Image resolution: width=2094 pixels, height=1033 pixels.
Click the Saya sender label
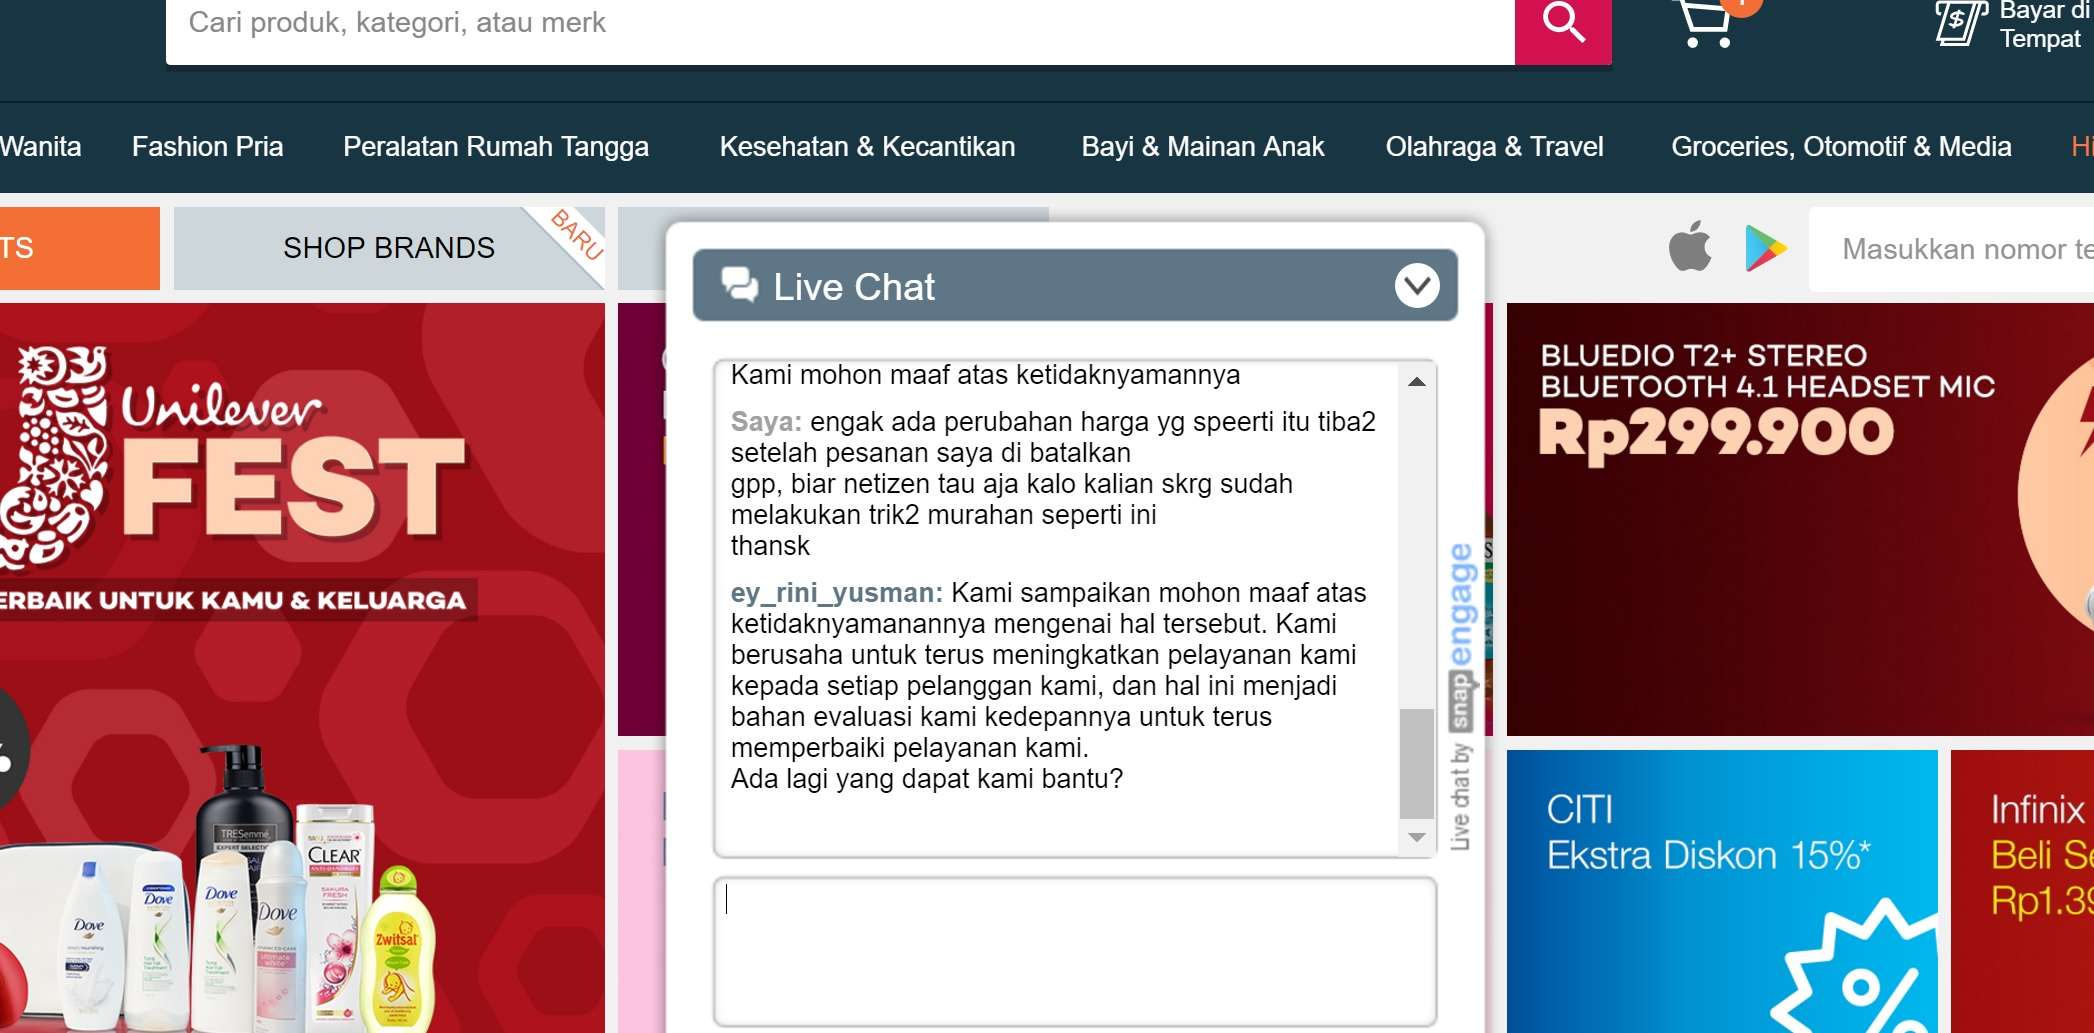tap(766, 422)
